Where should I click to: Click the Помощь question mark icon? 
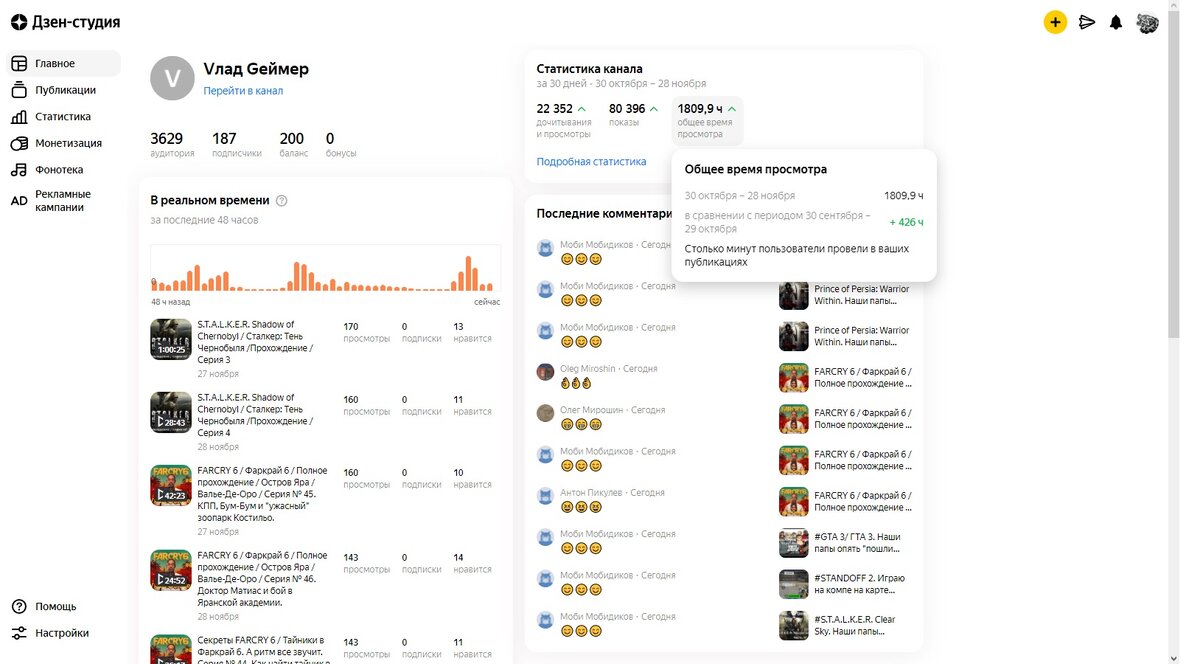[18, 606]
